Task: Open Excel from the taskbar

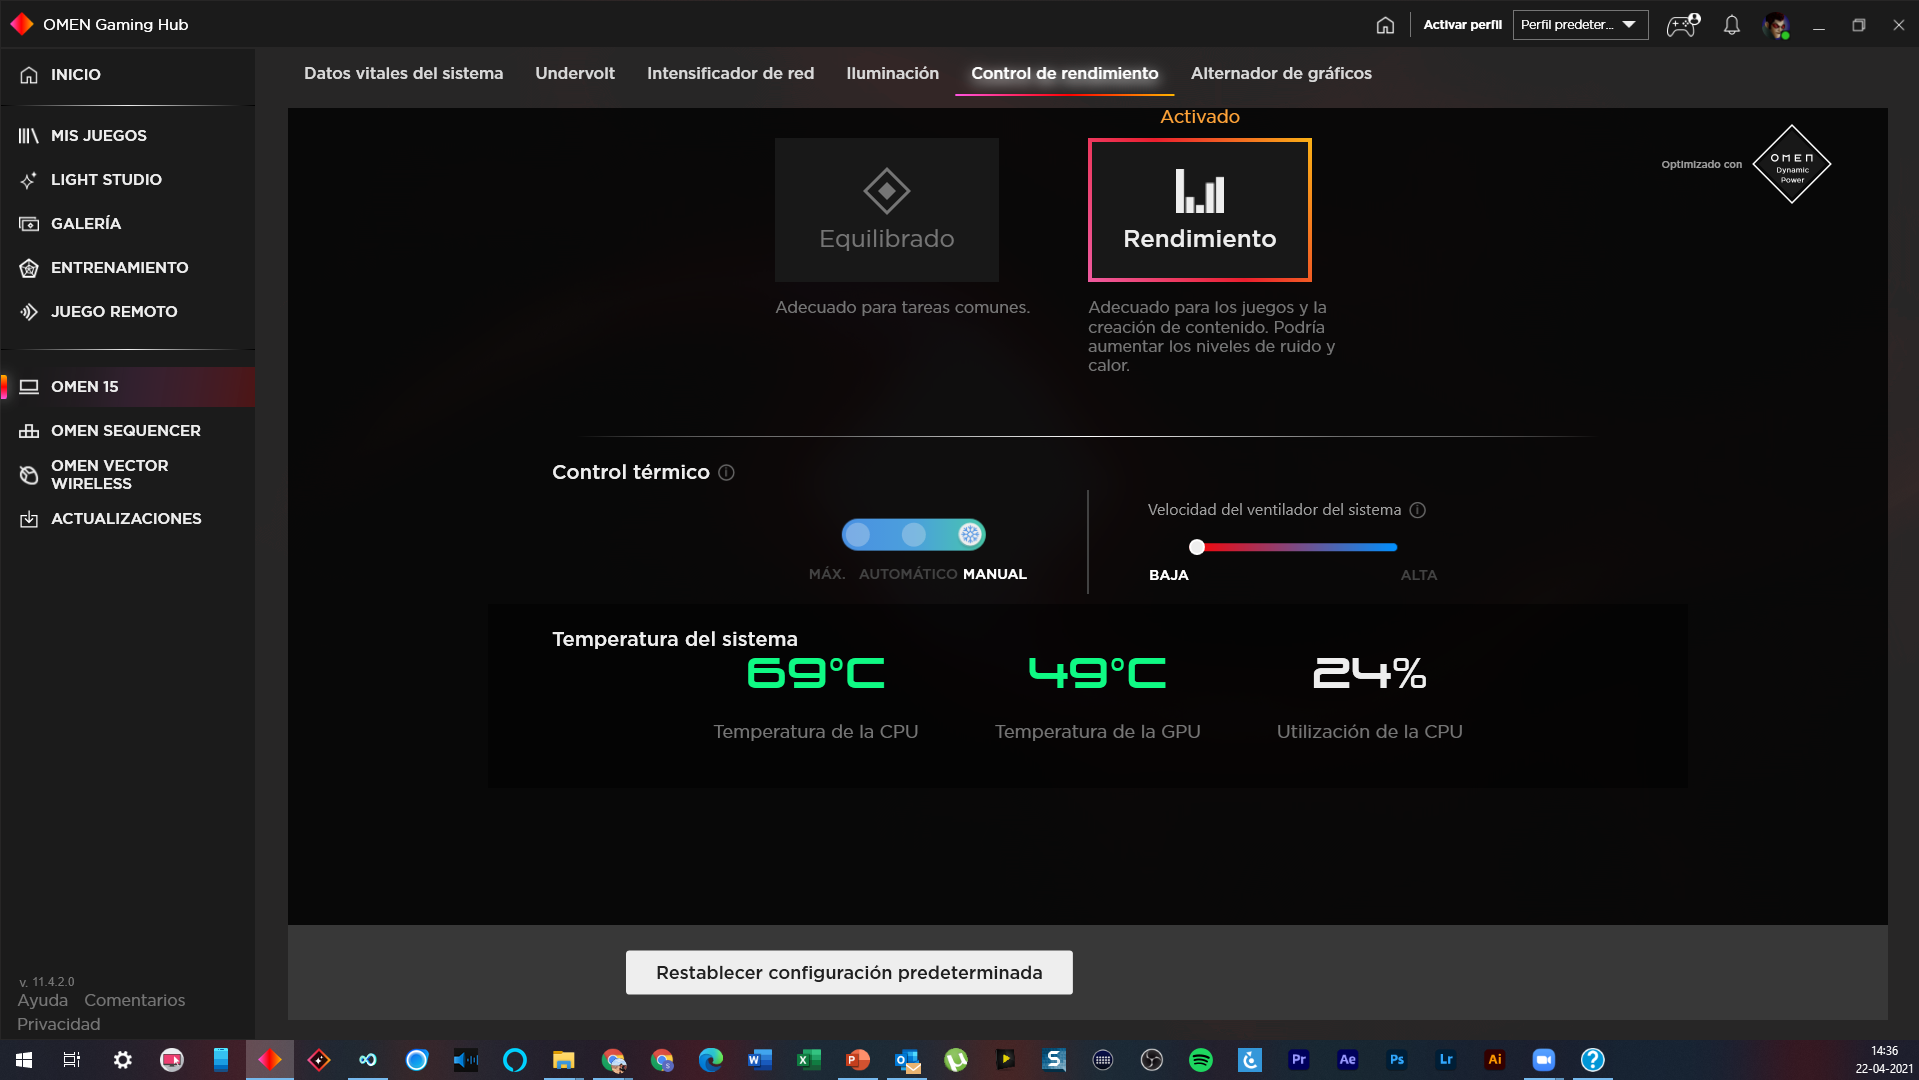Action: click(x=809, y=1060)
